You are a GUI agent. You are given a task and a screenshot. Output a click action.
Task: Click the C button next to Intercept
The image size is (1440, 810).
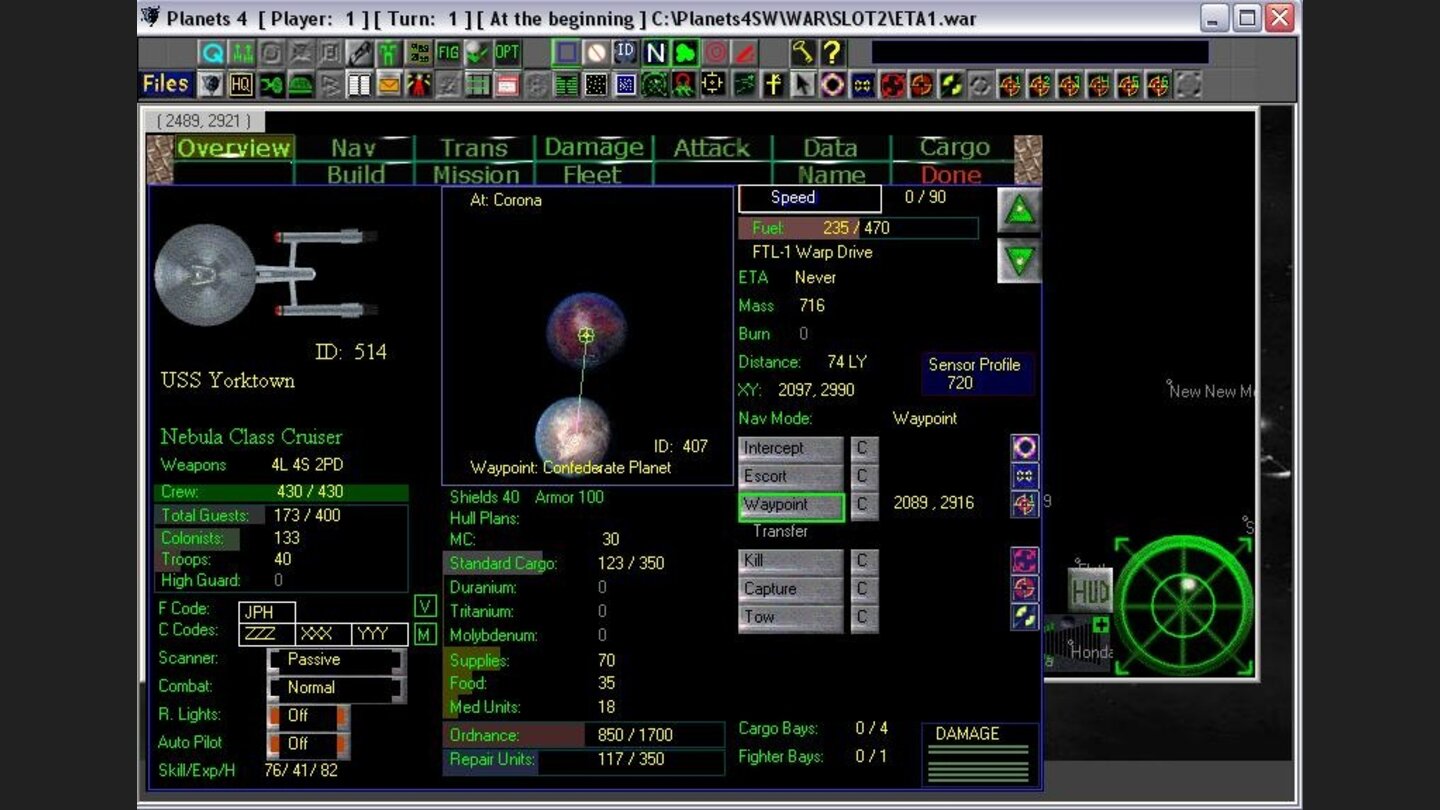coord(864,448)
